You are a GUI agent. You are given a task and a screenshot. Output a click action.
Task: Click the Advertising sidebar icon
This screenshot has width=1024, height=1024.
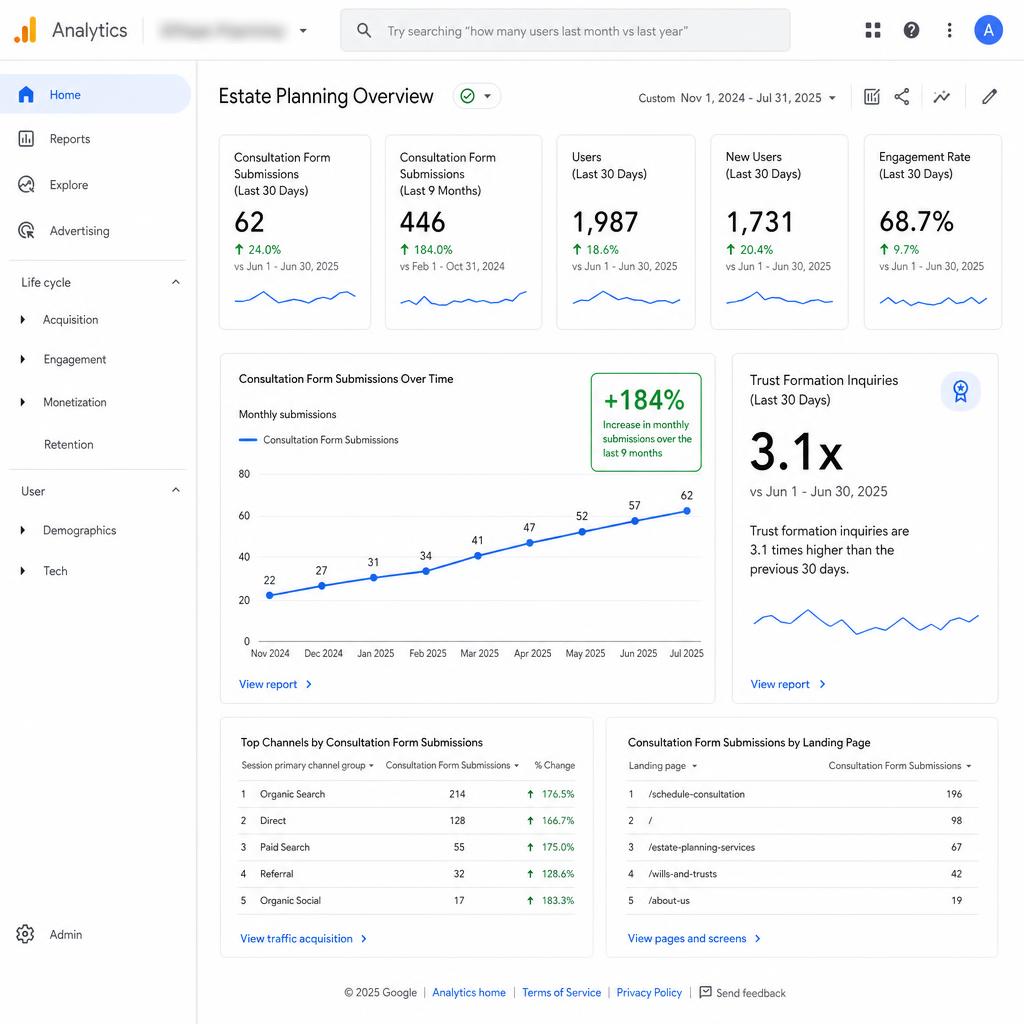pos(26,231)
